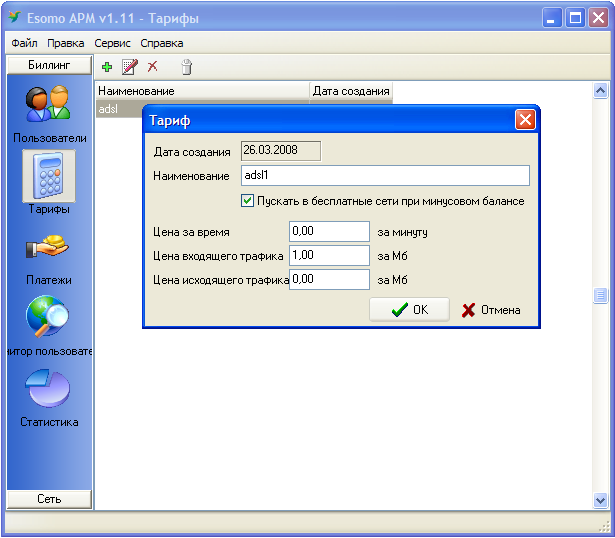Toggle the free networks on negative balance checkbox
The width and height of the screenshot is (615, 538).
[x=247, y=201]
